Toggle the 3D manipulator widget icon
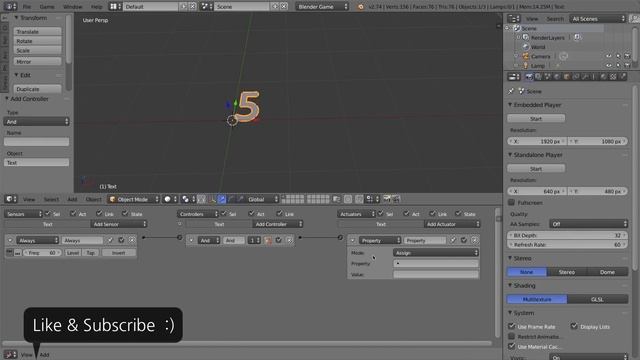This screenshot has height=360, width=640. pyautogui.click(x=212, y=199)
